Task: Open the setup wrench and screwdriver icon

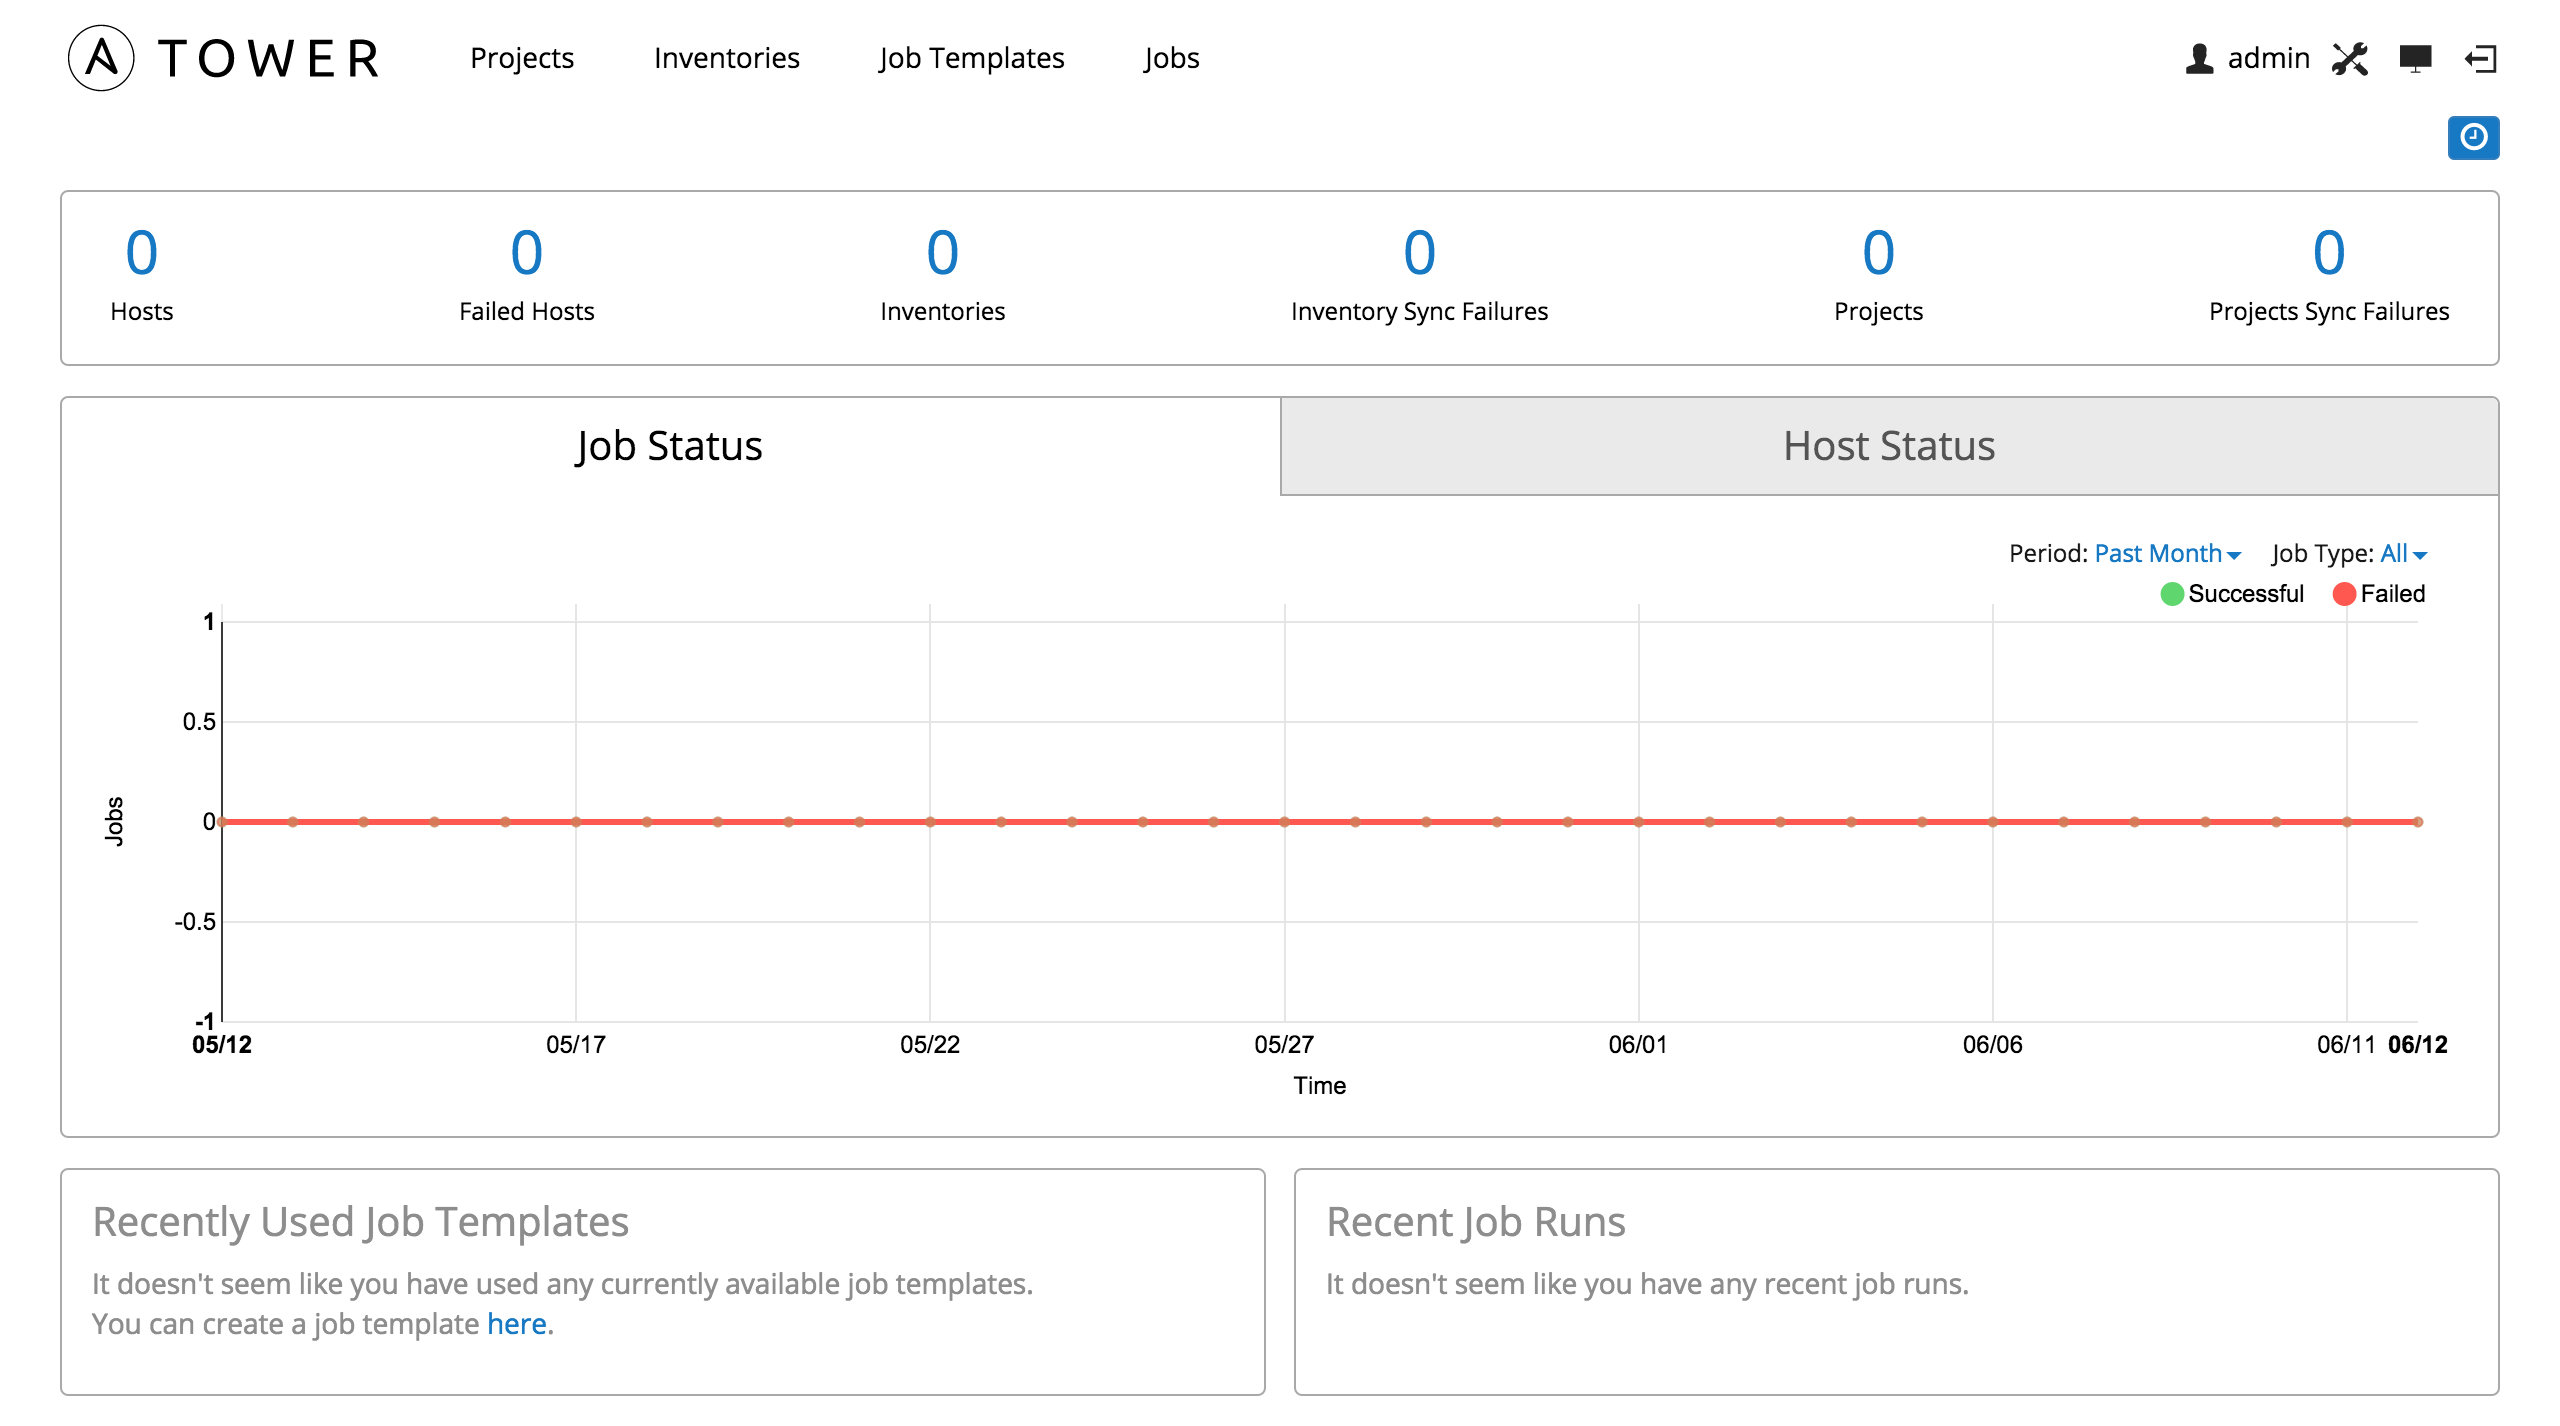Action: [2350, 58]
